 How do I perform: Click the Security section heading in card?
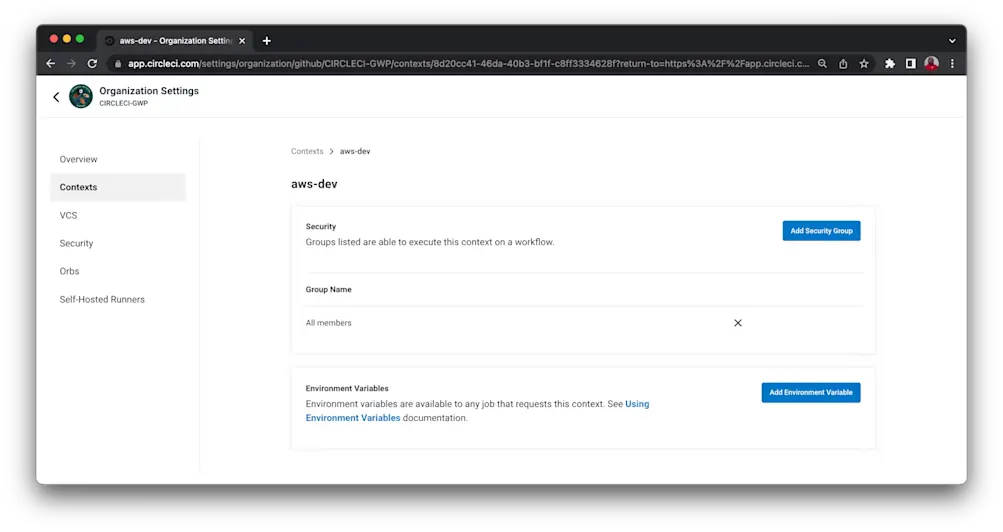[320, 226]
